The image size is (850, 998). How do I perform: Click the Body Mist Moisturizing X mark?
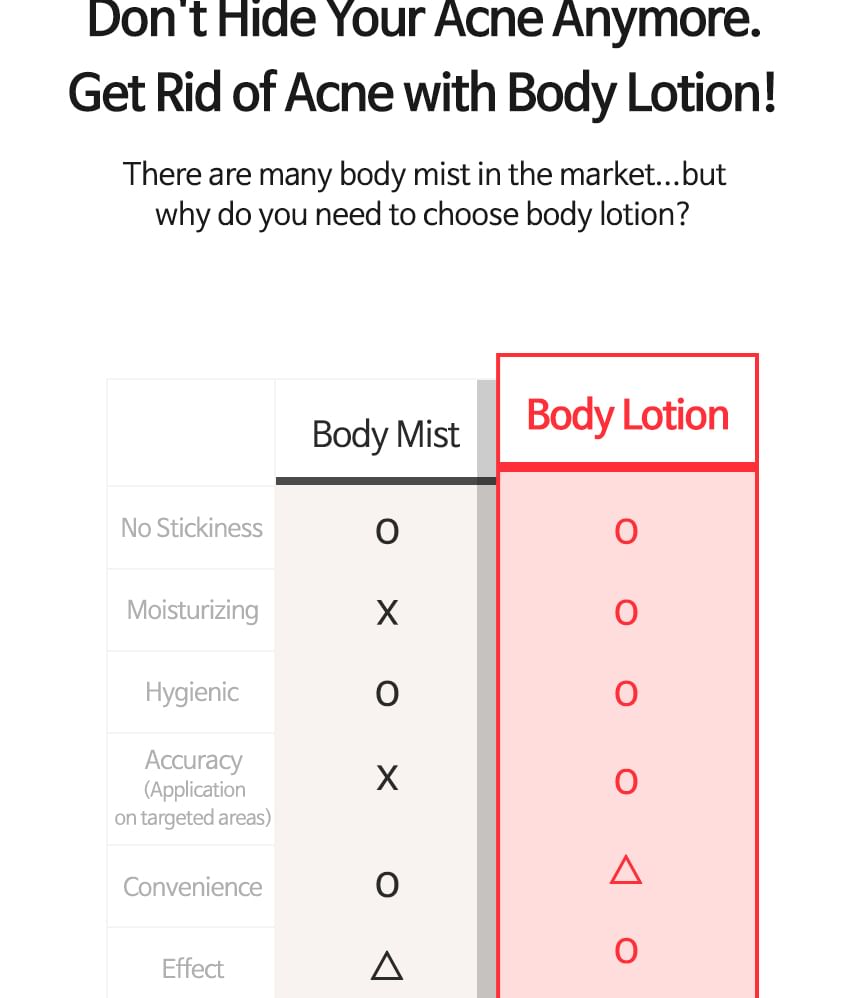tap(387, 612)
